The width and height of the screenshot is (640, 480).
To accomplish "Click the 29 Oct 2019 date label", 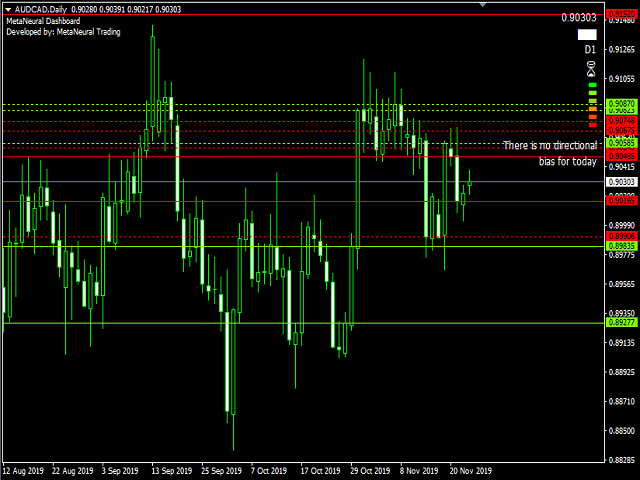I will tap(370, 471).
